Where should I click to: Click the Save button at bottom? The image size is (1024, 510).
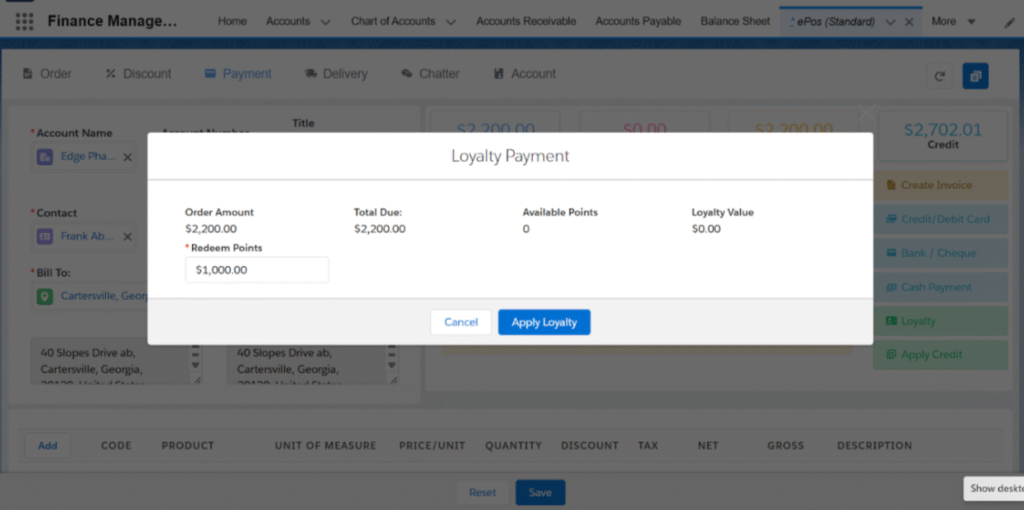540,492
